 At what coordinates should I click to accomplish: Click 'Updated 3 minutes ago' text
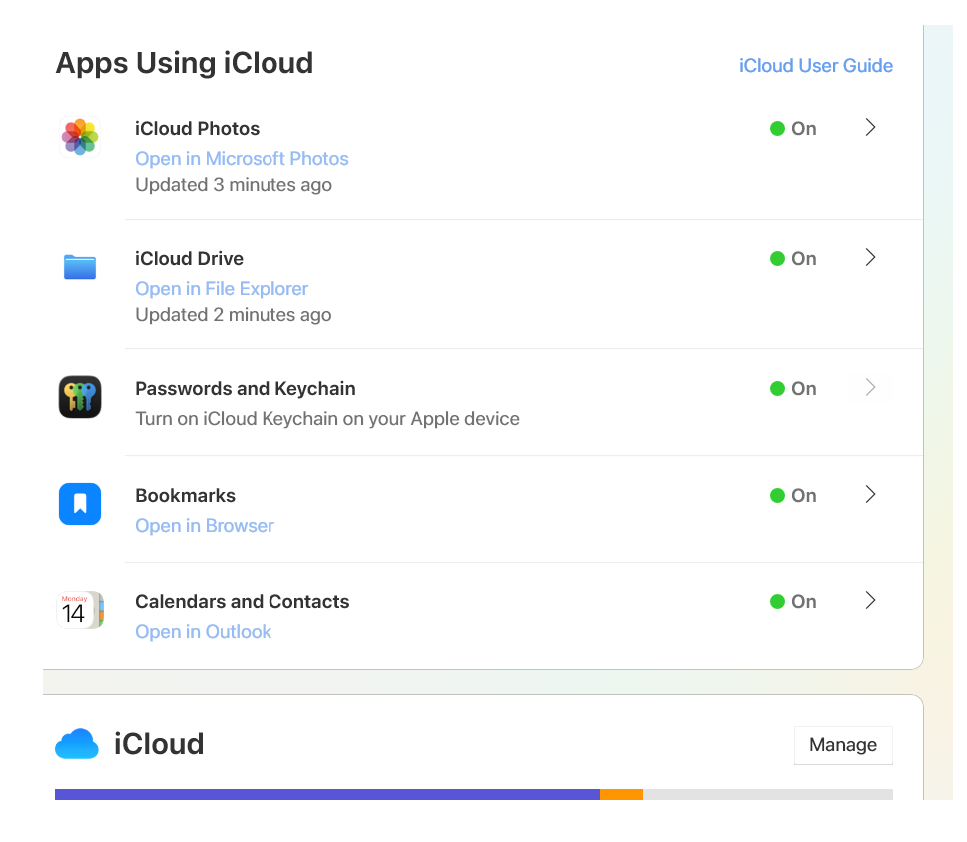[234, 185]
